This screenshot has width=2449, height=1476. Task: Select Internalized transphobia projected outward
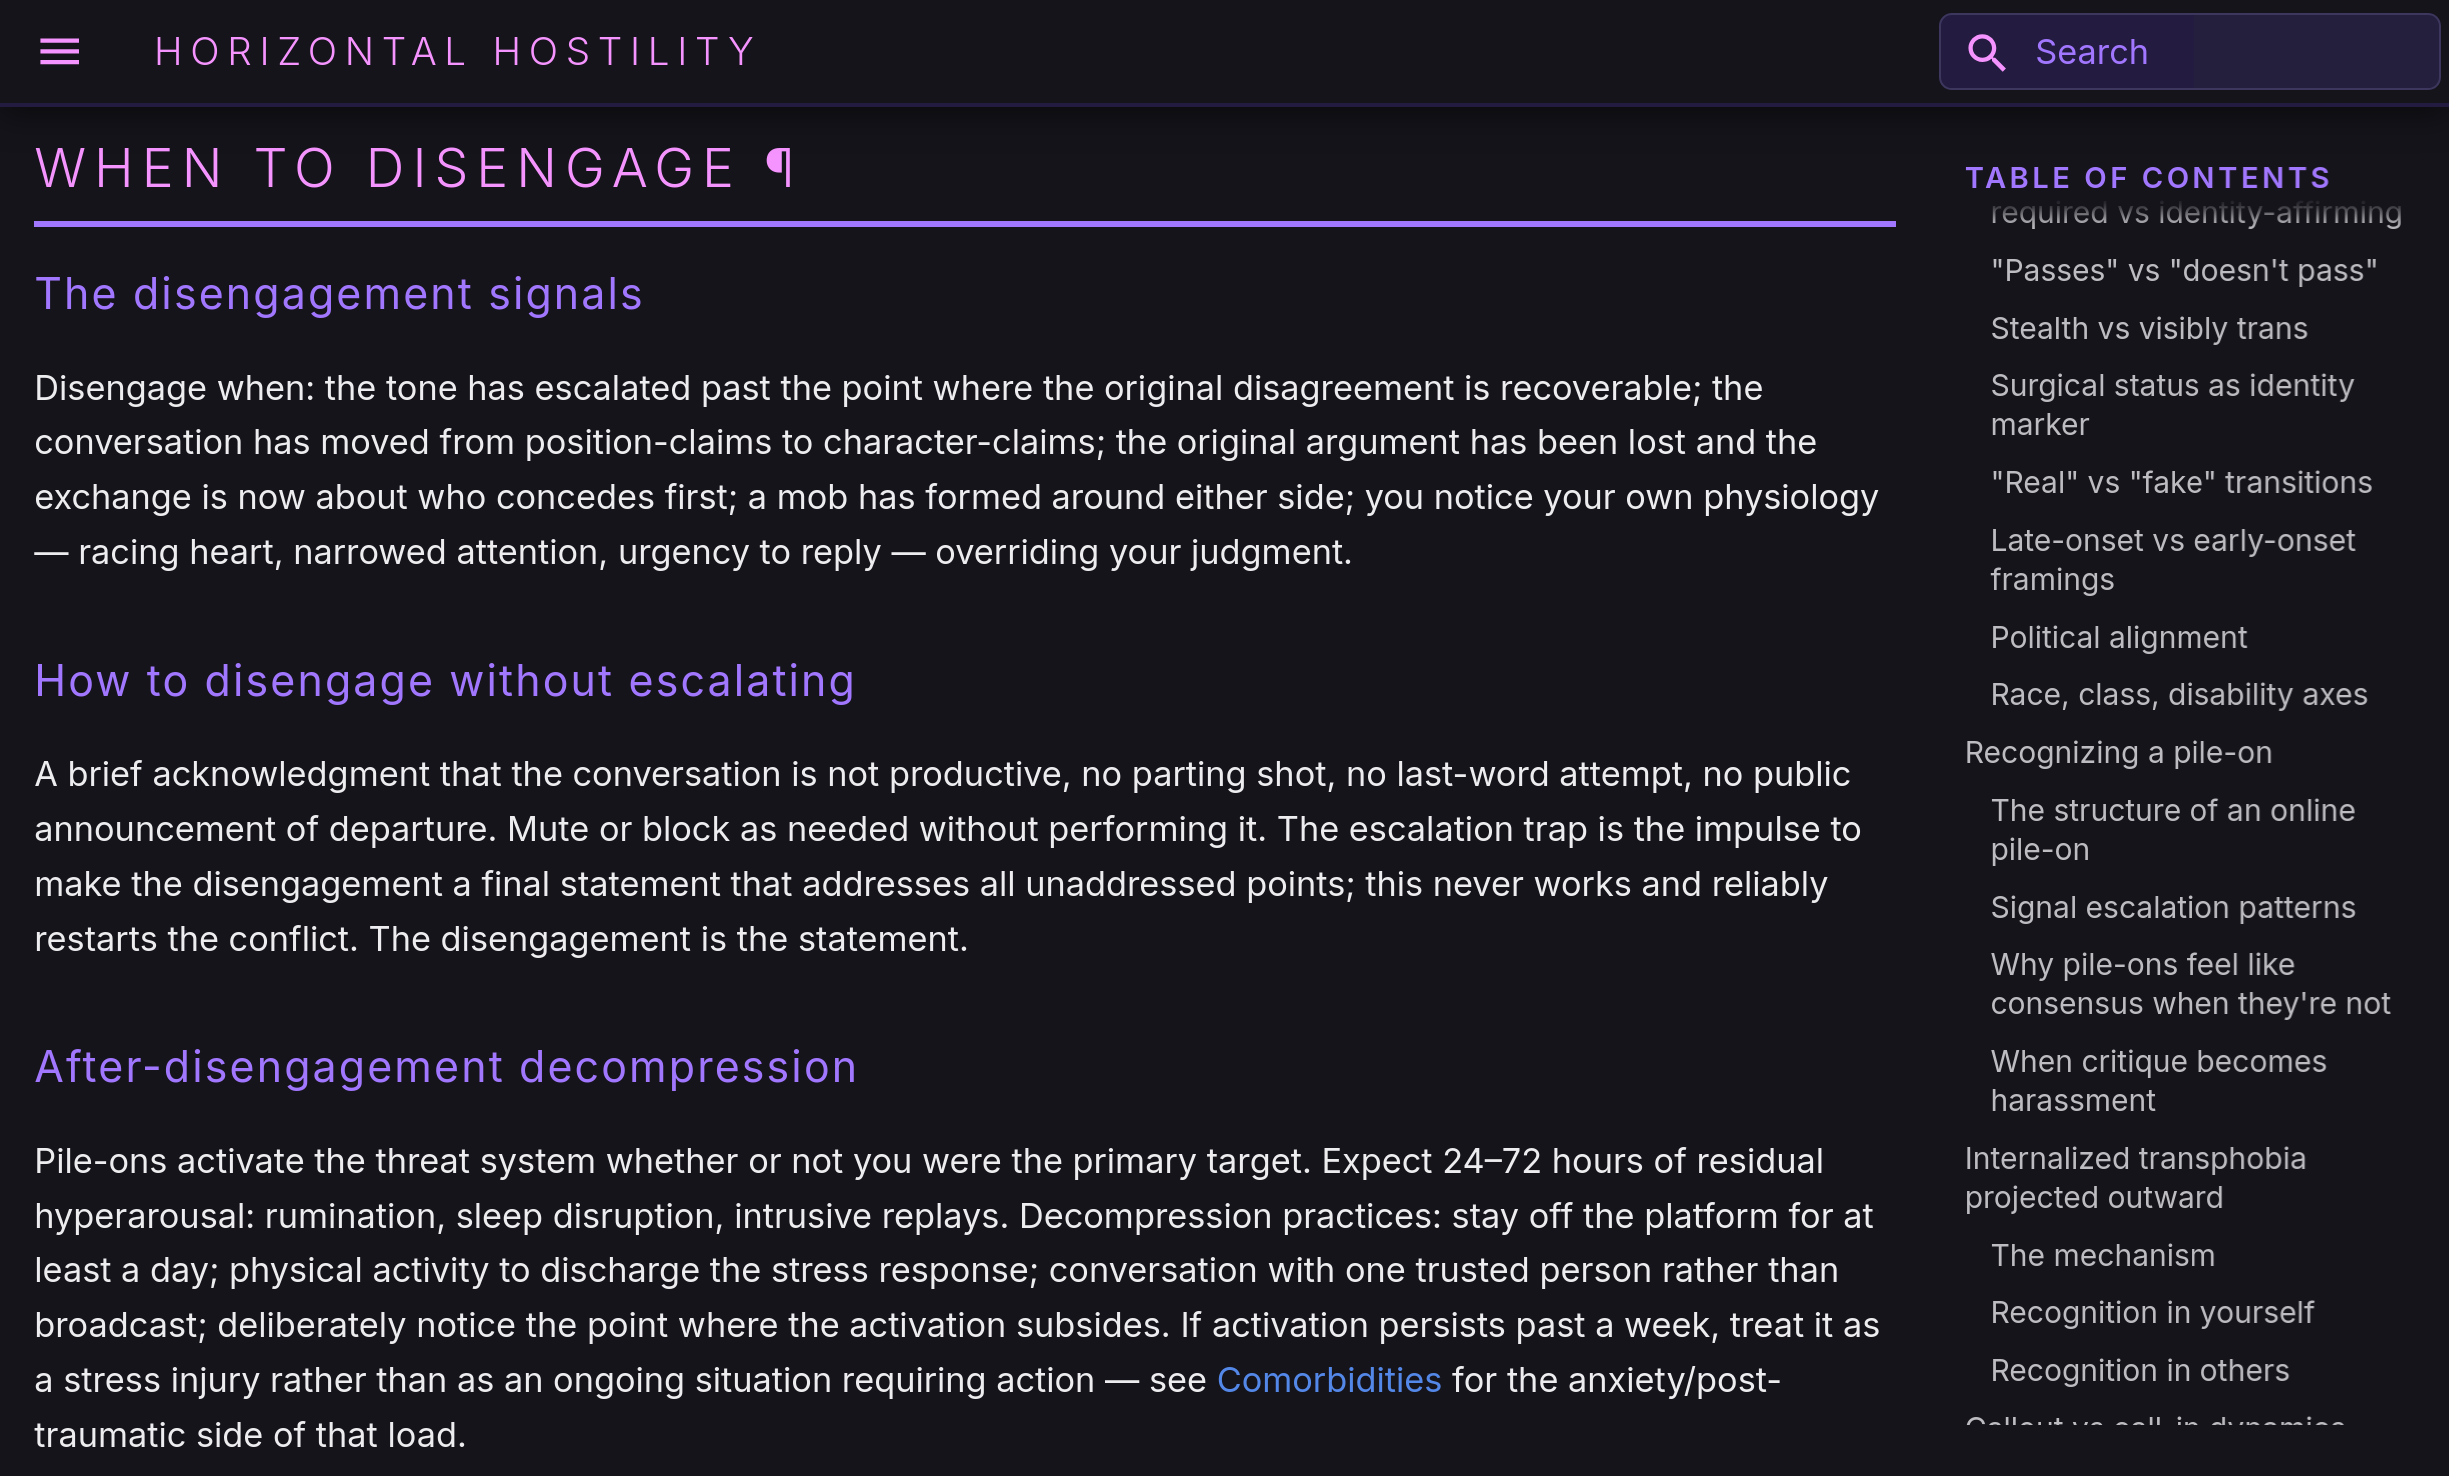click(2135, 1178)
